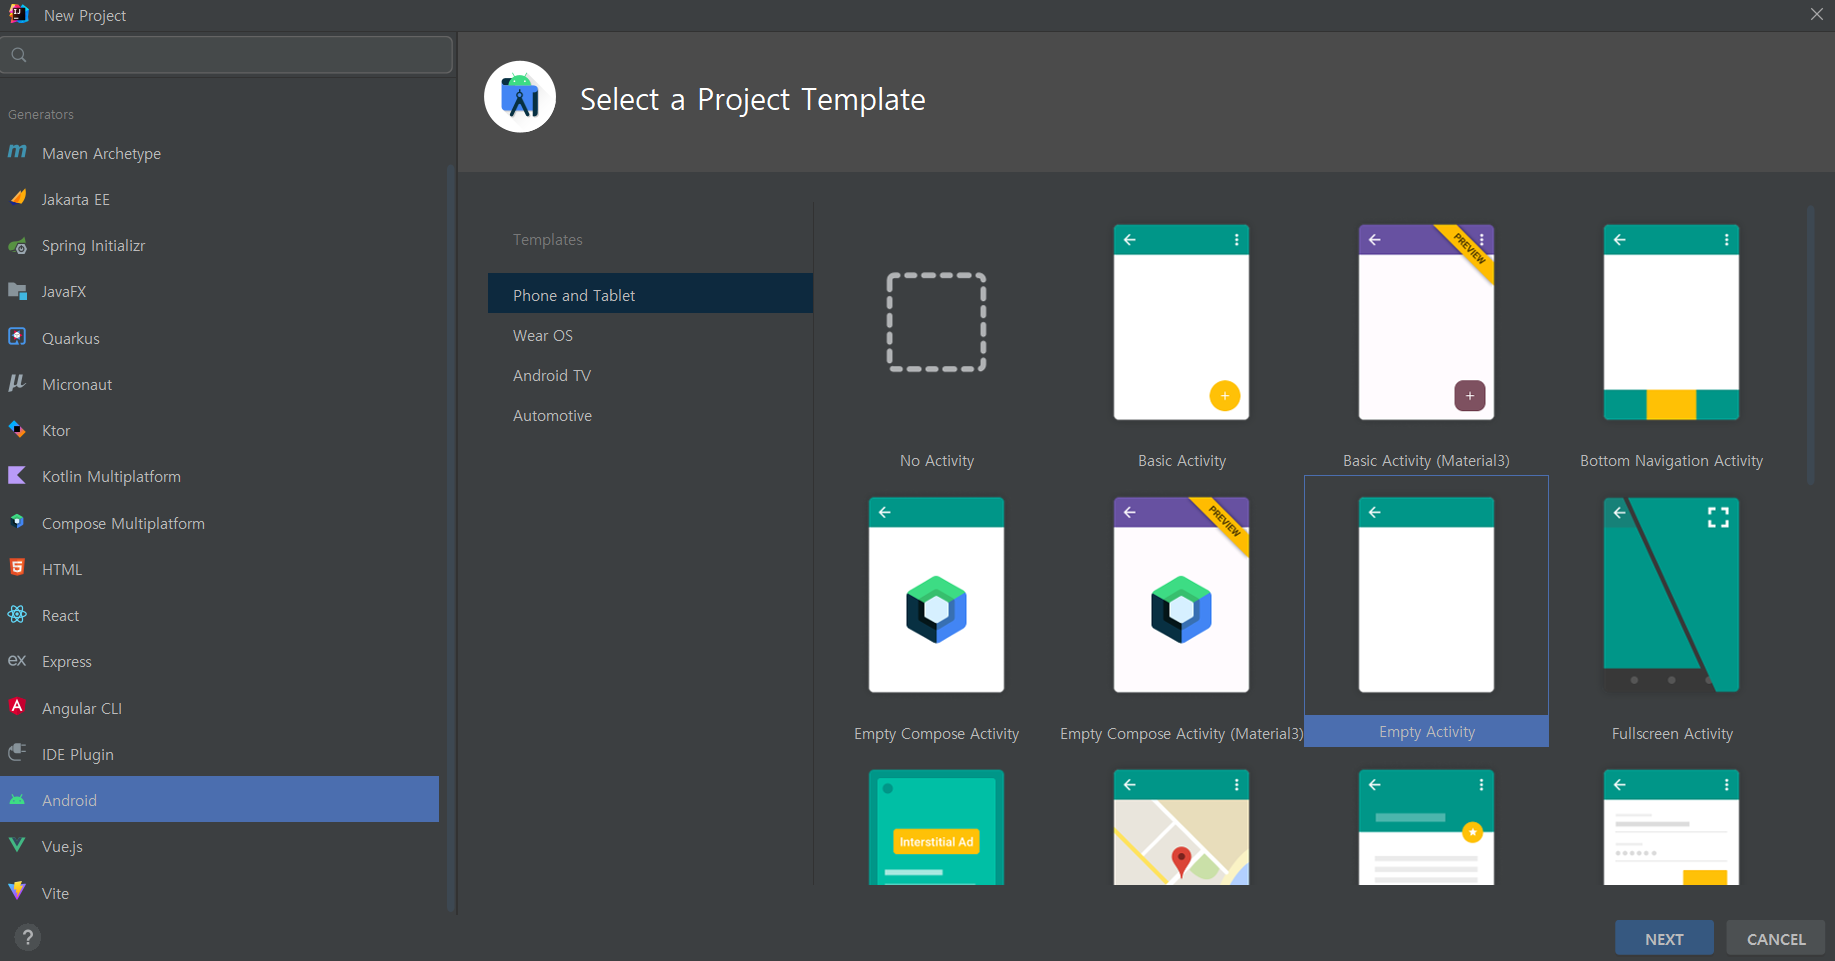1835x961 pixels.
Task: Open help with the question mark icon
Action: click(x=28, y=937)
